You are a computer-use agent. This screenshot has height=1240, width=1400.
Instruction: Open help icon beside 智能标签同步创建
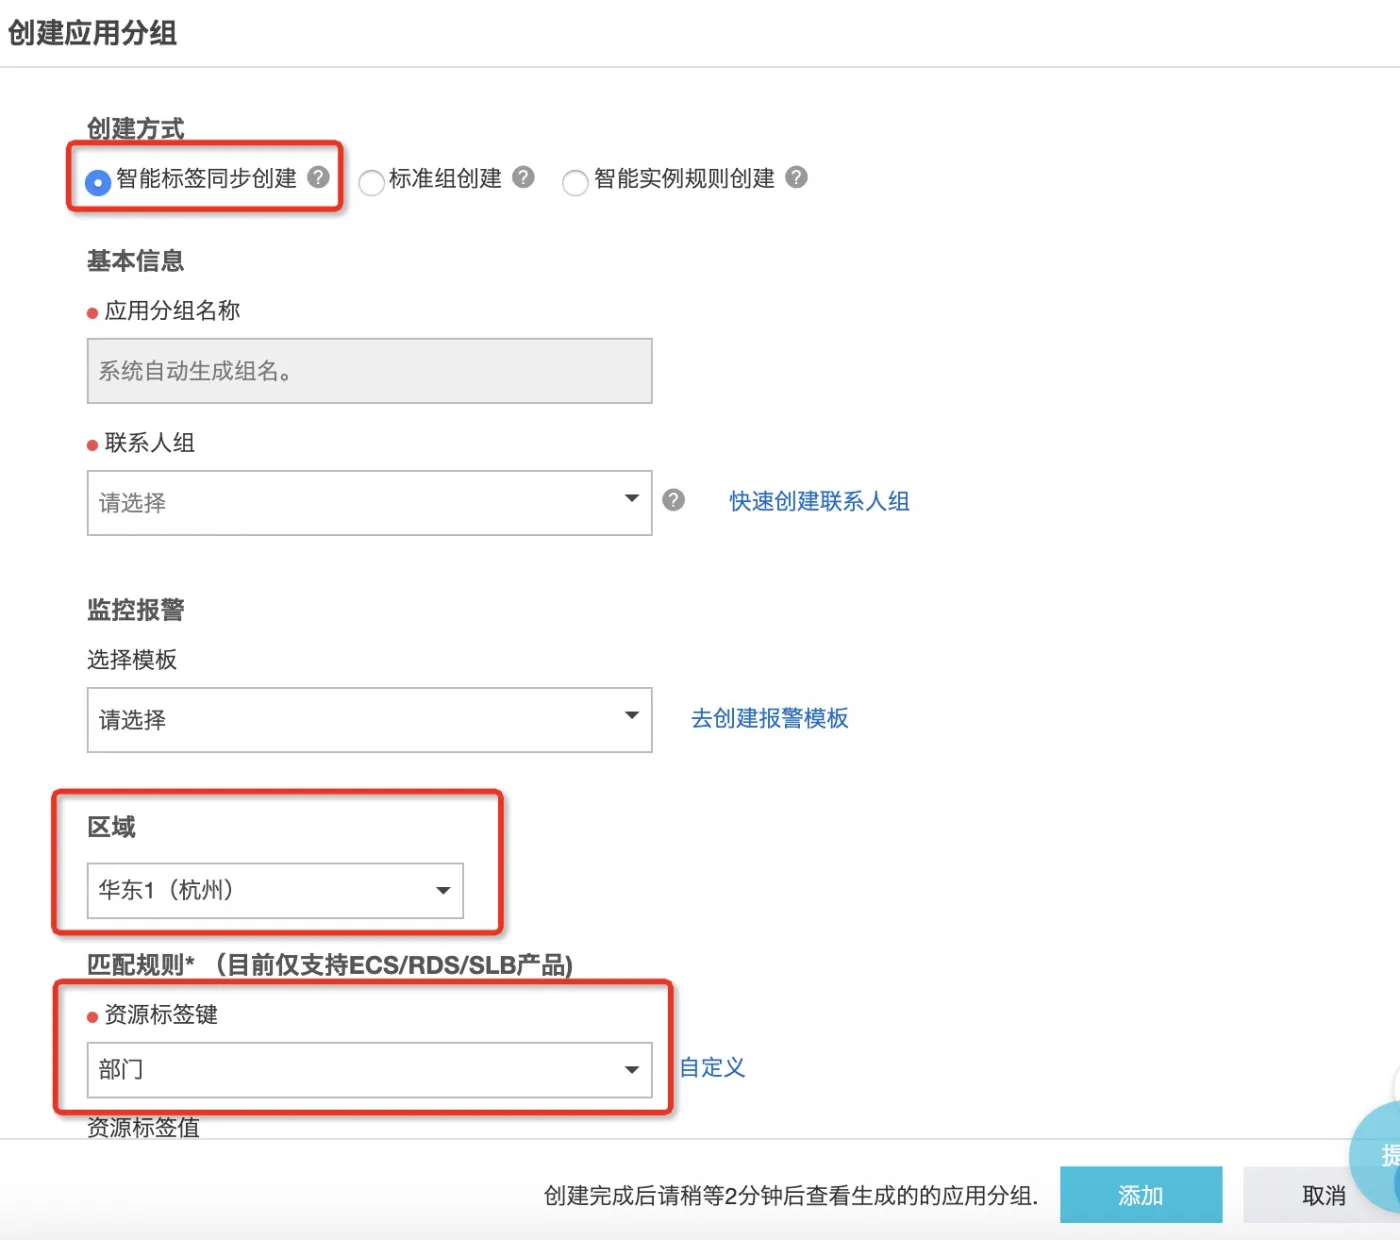(x=318, y=177)
